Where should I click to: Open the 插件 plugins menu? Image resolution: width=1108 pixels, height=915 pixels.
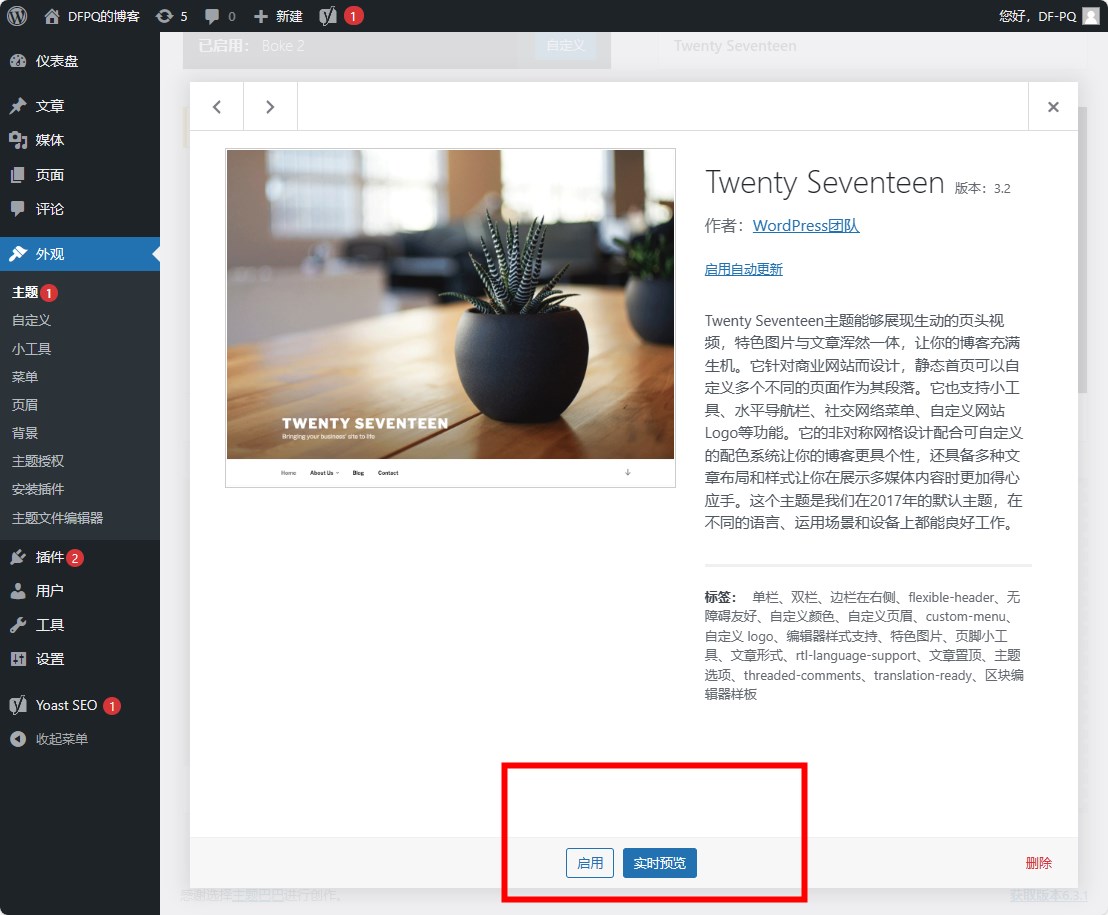[x=80, y=557]
